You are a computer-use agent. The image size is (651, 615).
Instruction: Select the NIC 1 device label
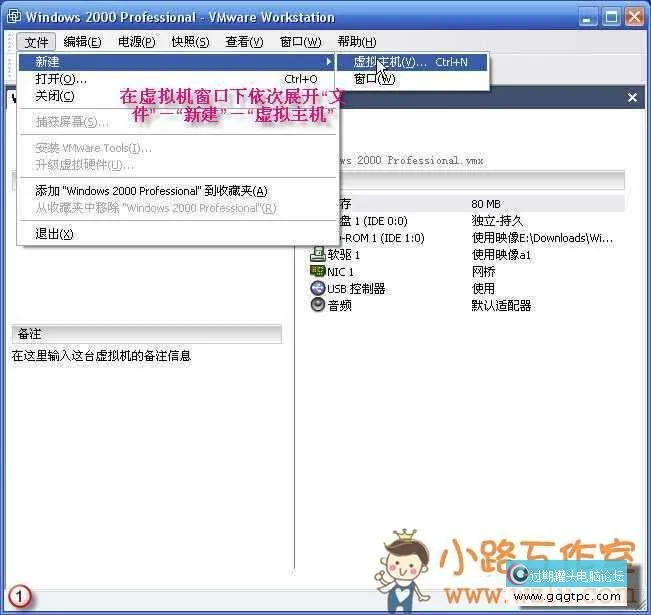pyautogui.click(x=340, y=272)
